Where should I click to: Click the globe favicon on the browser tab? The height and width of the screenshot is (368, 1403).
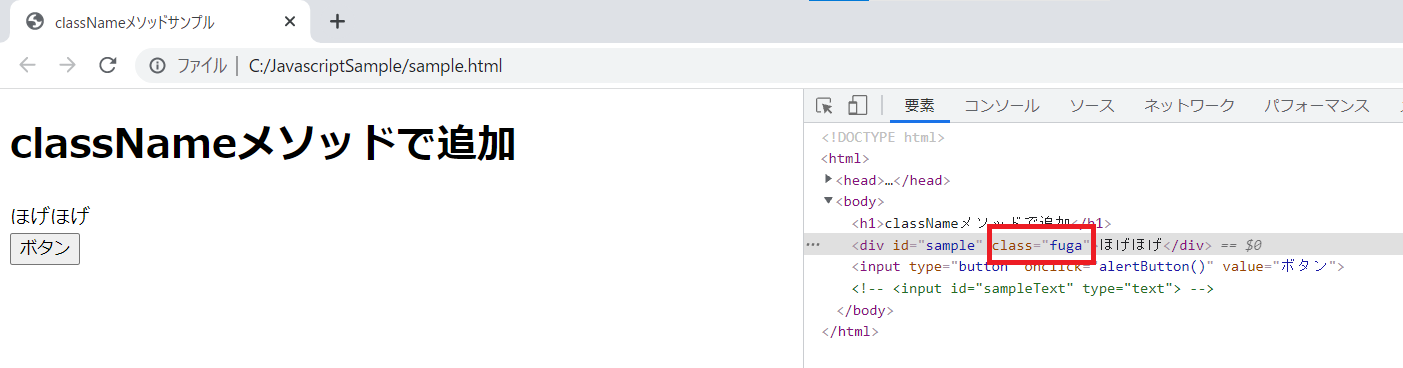[x=35, y=21]
